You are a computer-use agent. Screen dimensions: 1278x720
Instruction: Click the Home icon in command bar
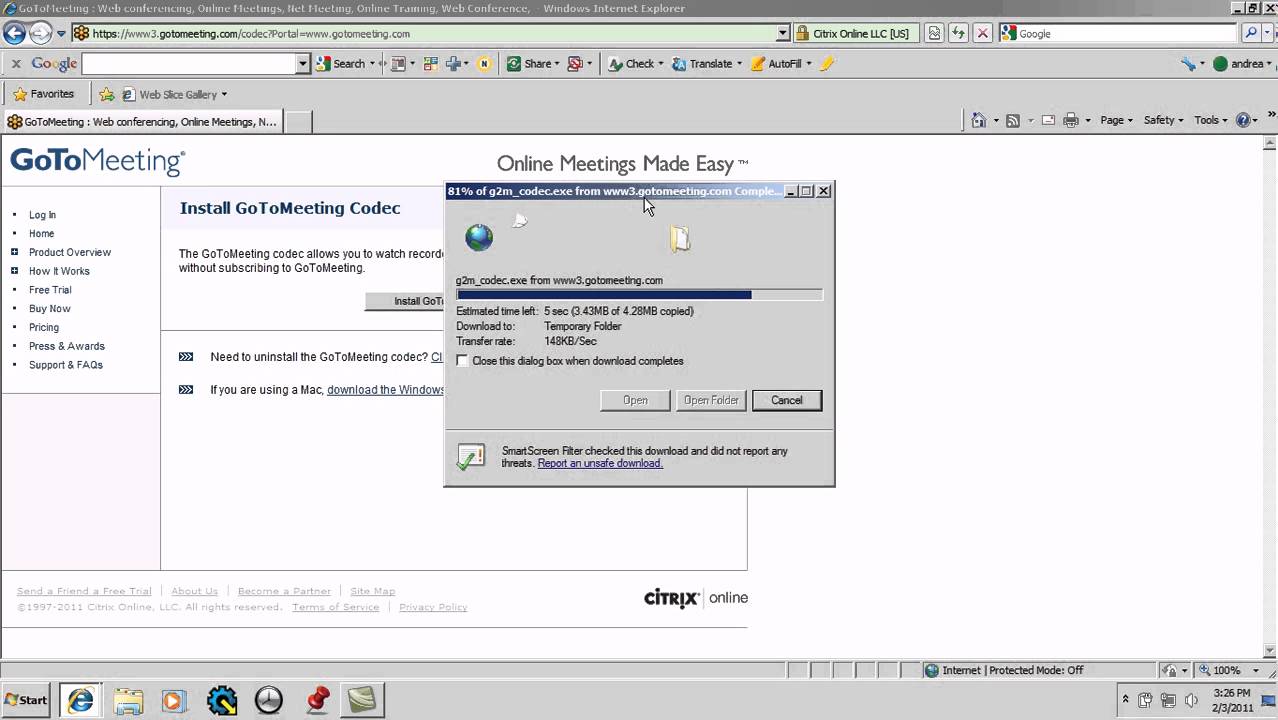(x=979, y=120)
